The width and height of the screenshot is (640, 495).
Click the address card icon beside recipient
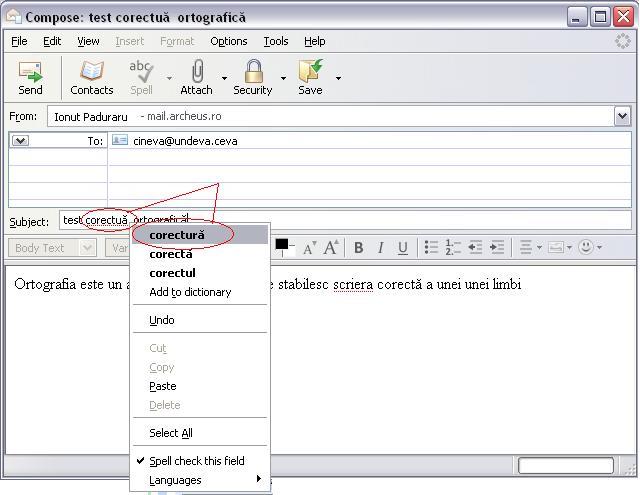point(120,140)
